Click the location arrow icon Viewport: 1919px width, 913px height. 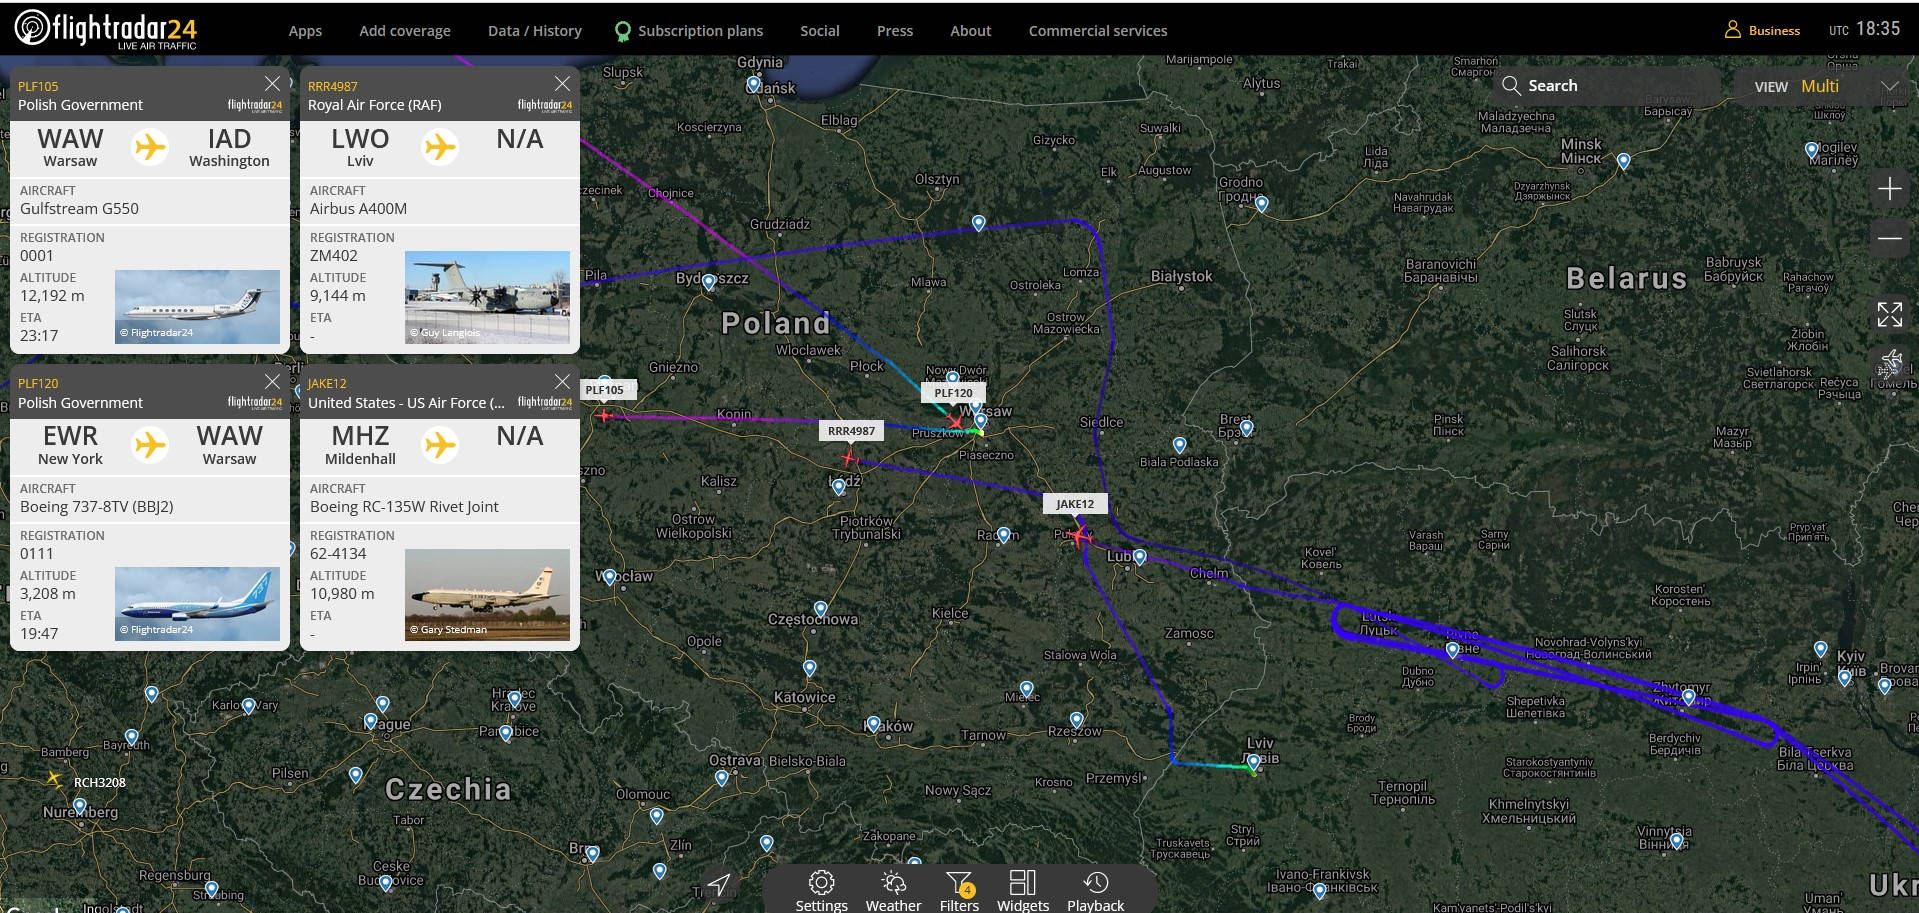pyautogui.click(x=719, y=884)
